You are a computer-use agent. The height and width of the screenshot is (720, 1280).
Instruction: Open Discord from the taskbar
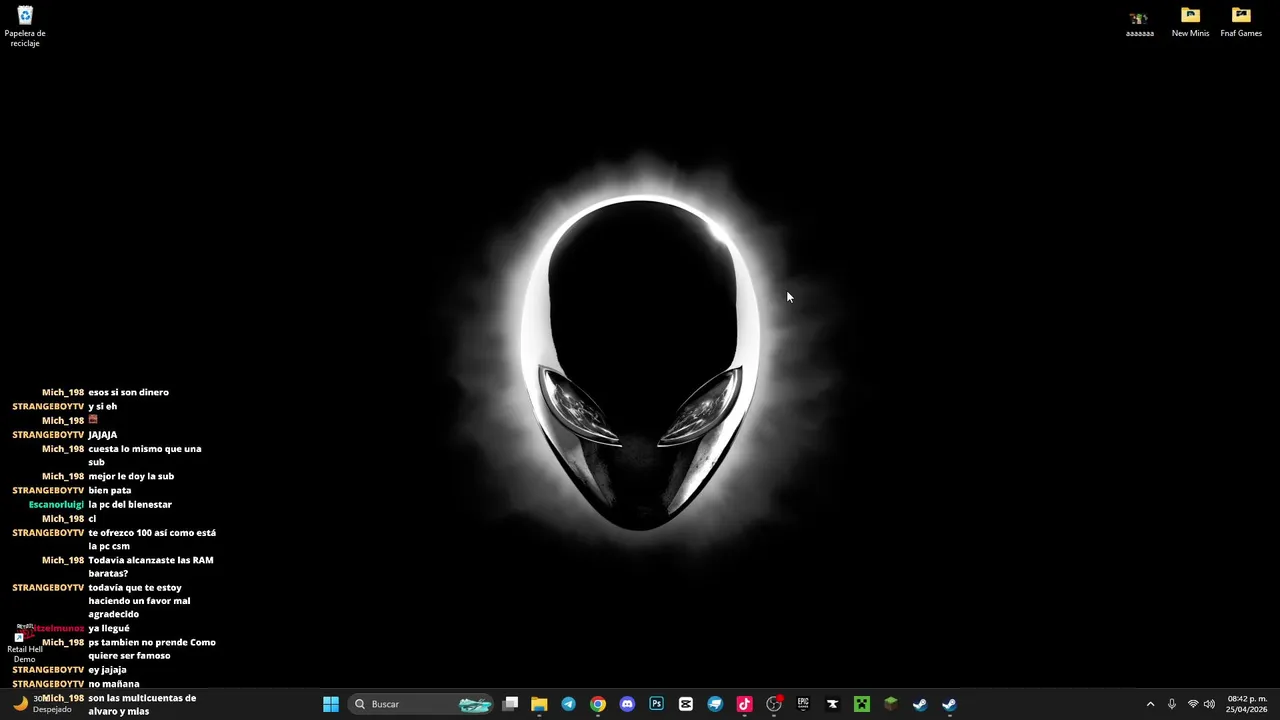click(x=627, y=704)
